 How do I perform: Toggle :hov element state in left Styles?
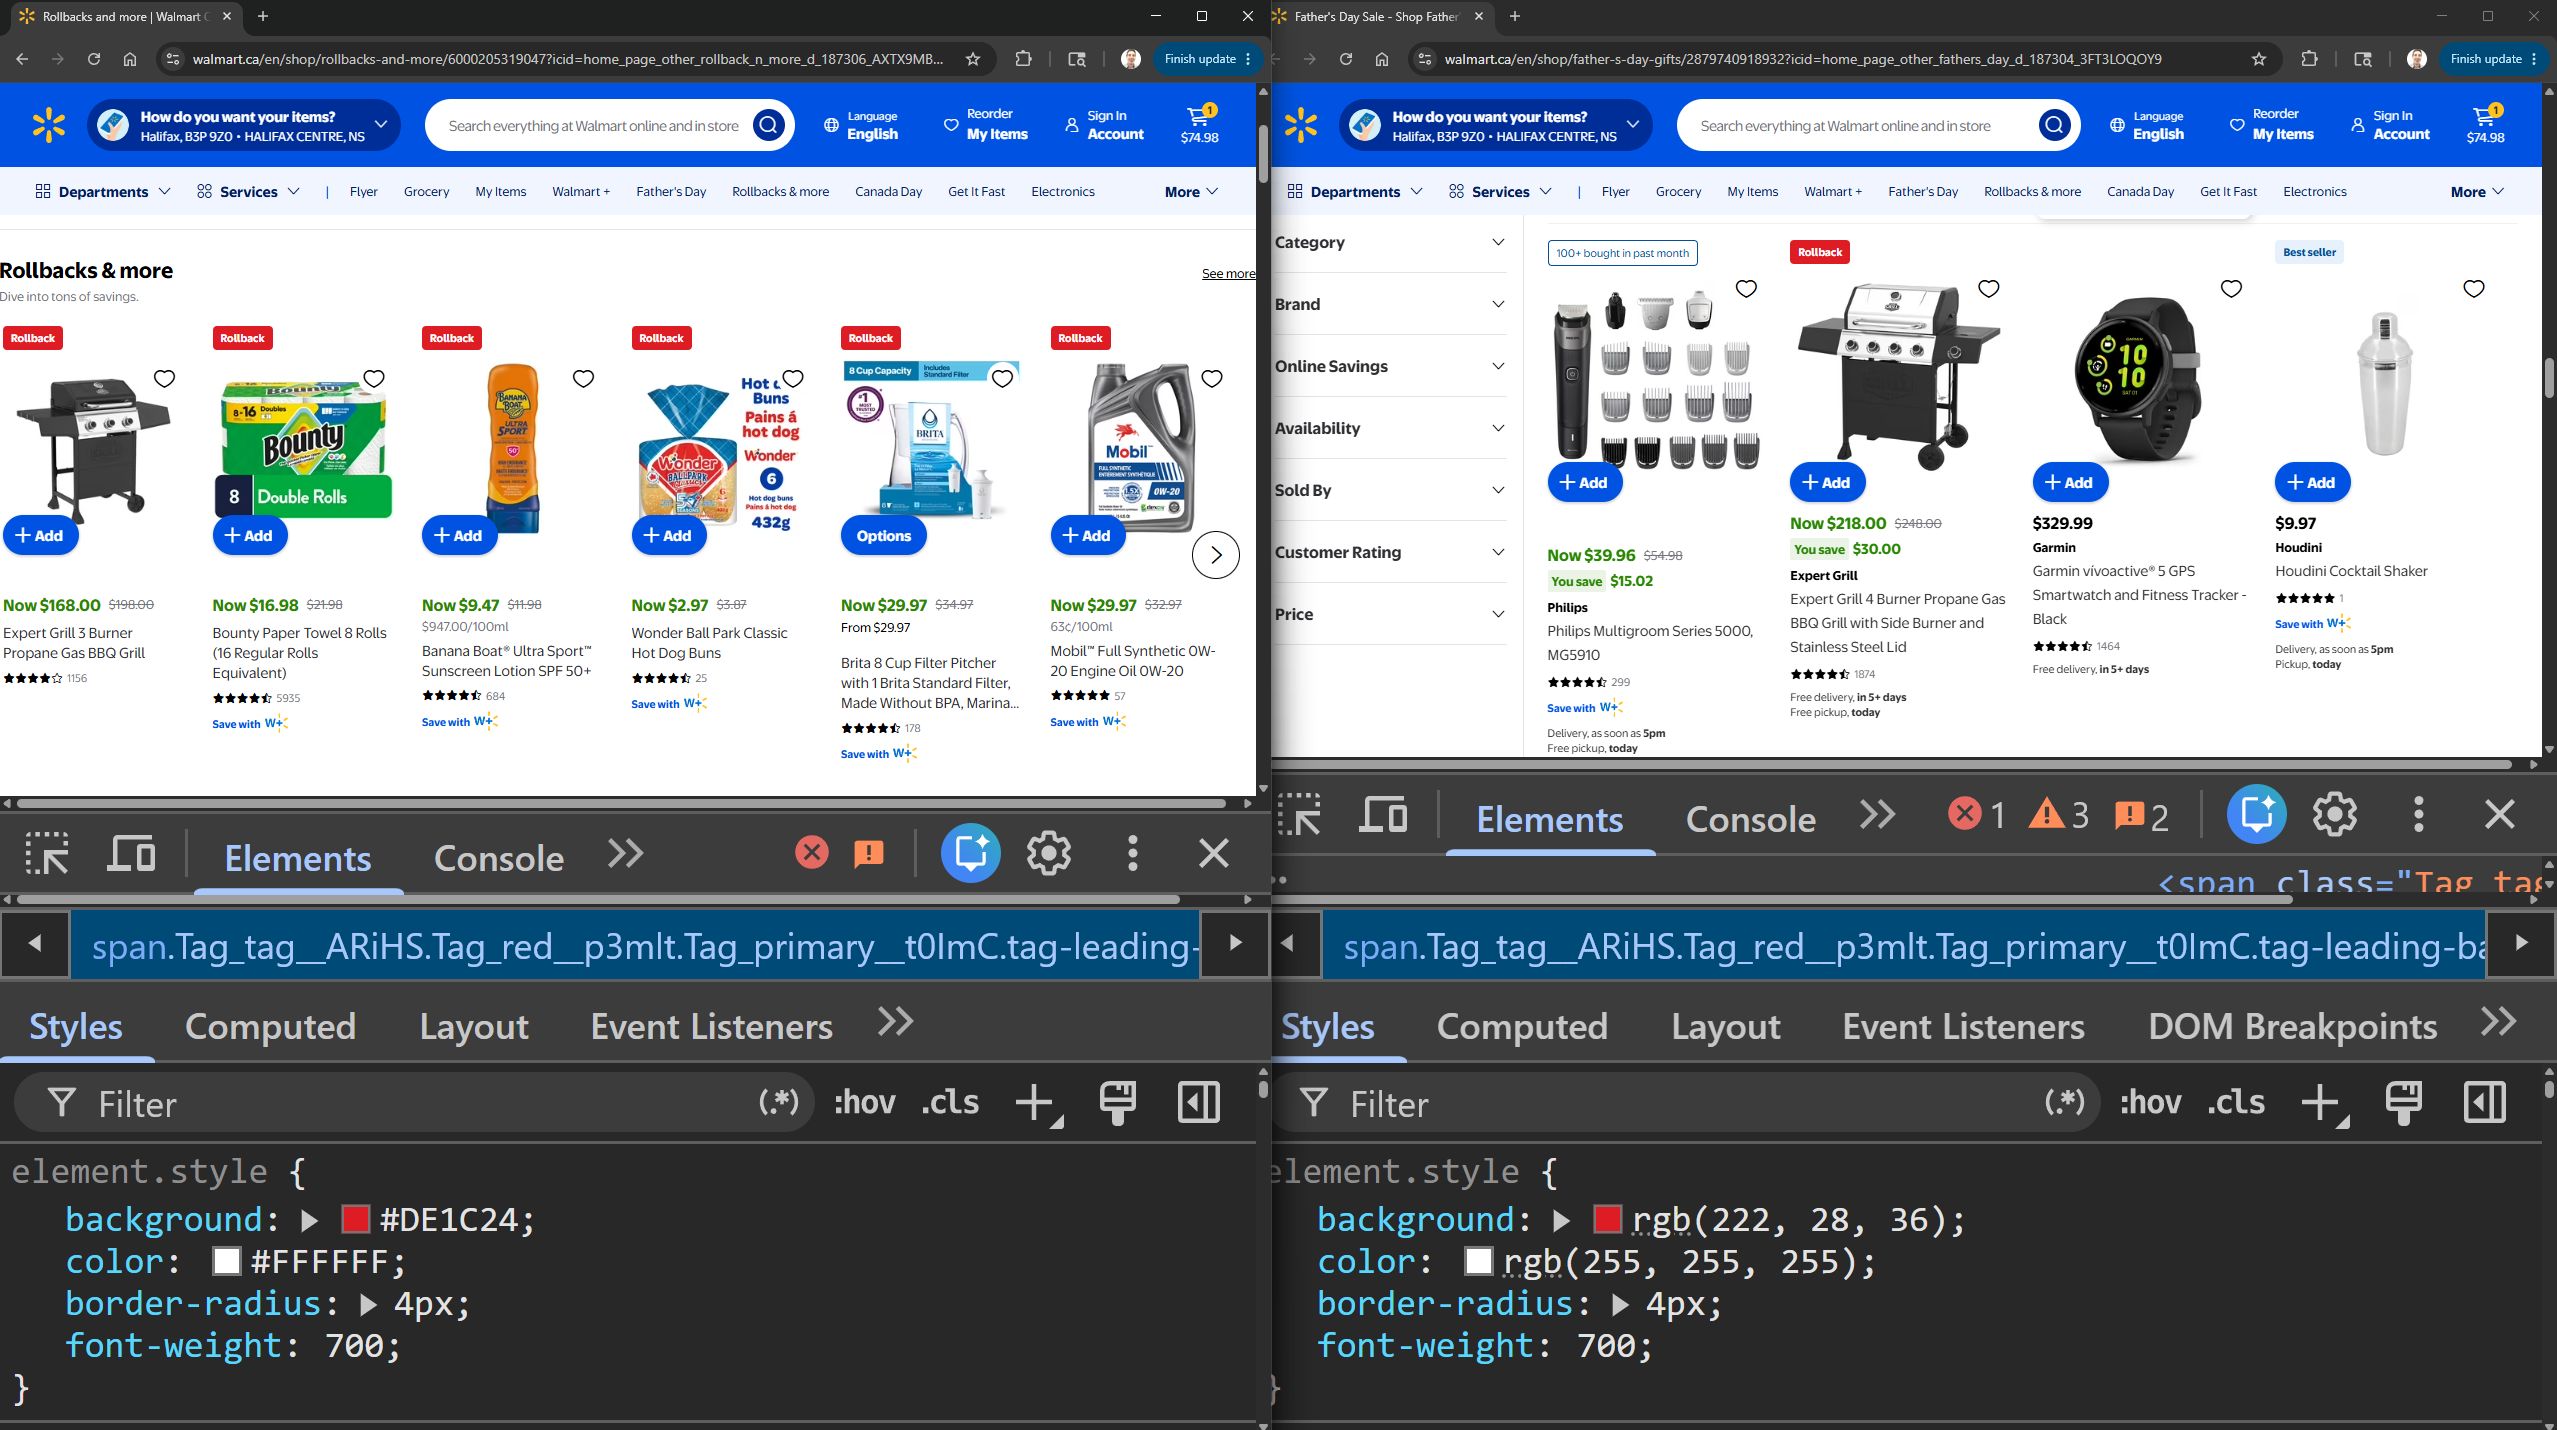coord(864,1102)
